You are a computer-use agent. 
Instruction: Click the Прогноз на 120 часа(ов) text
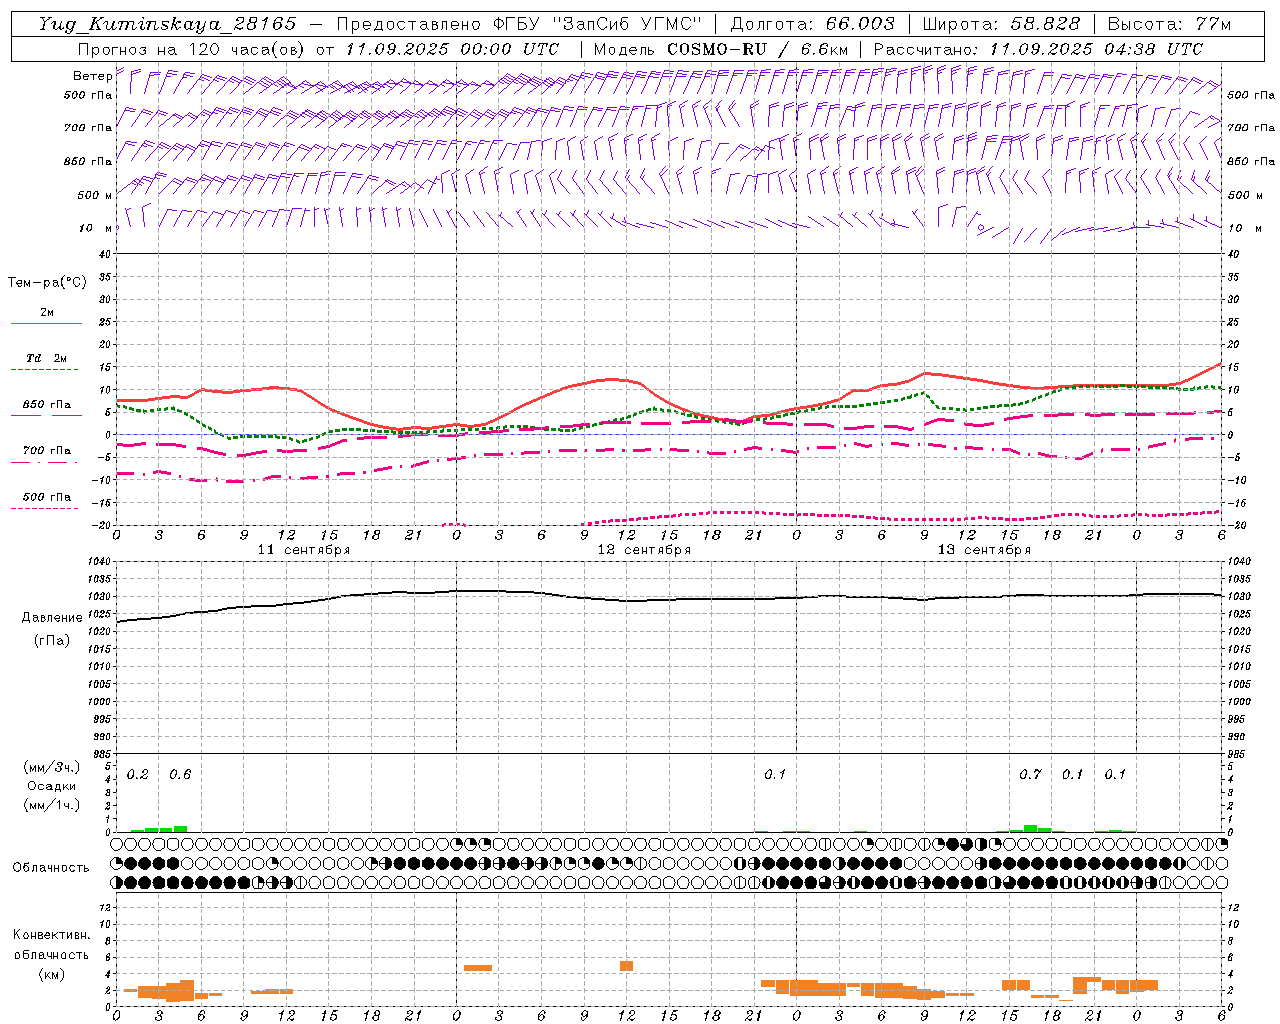192,49
